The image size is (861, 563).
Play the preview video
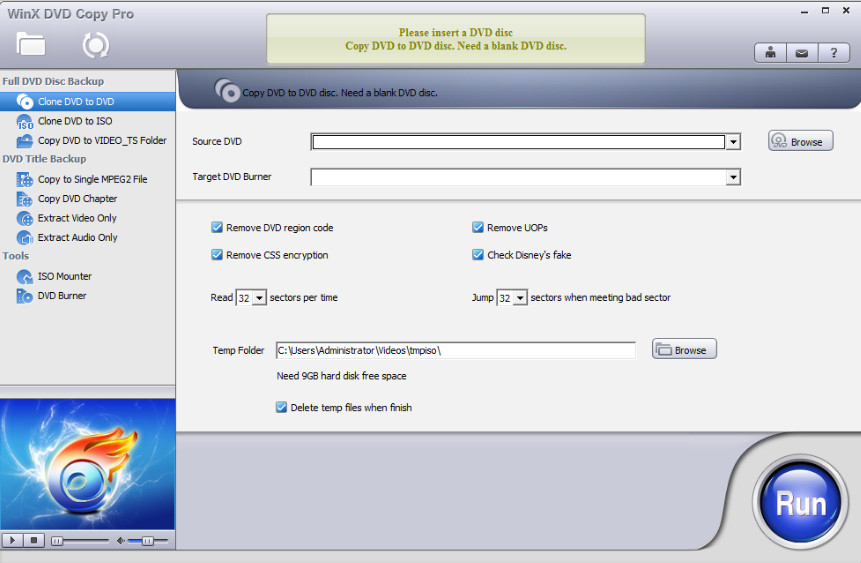[12, 540]
